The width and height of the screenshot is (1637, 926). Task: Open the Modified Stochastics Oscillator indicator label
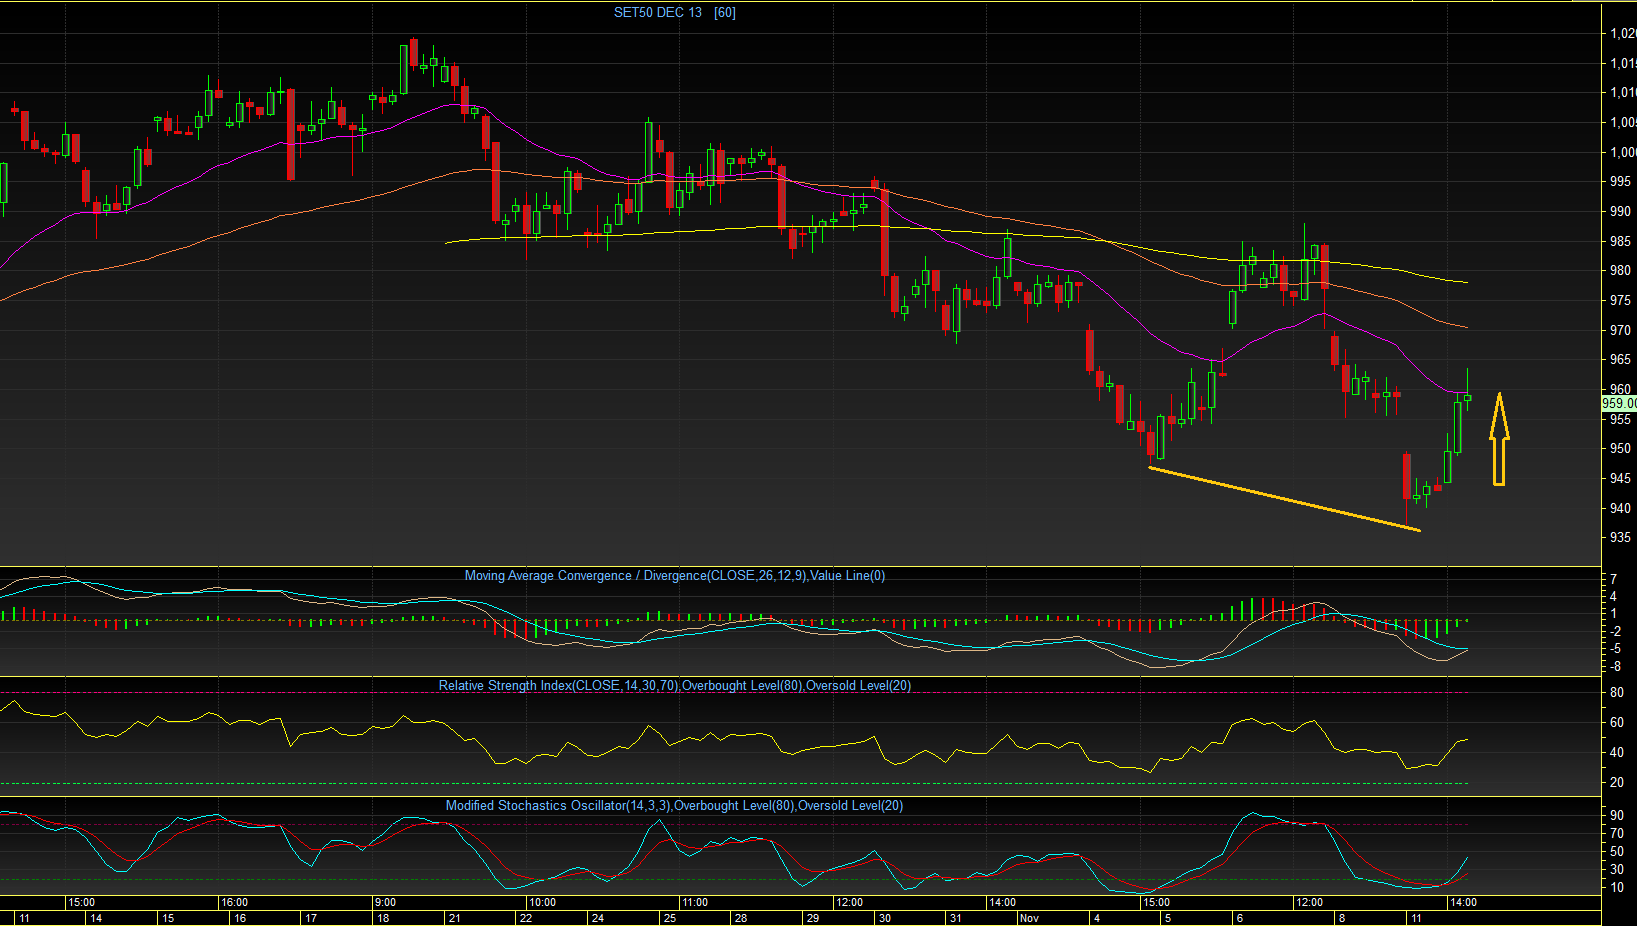click(x=674, y=806)
